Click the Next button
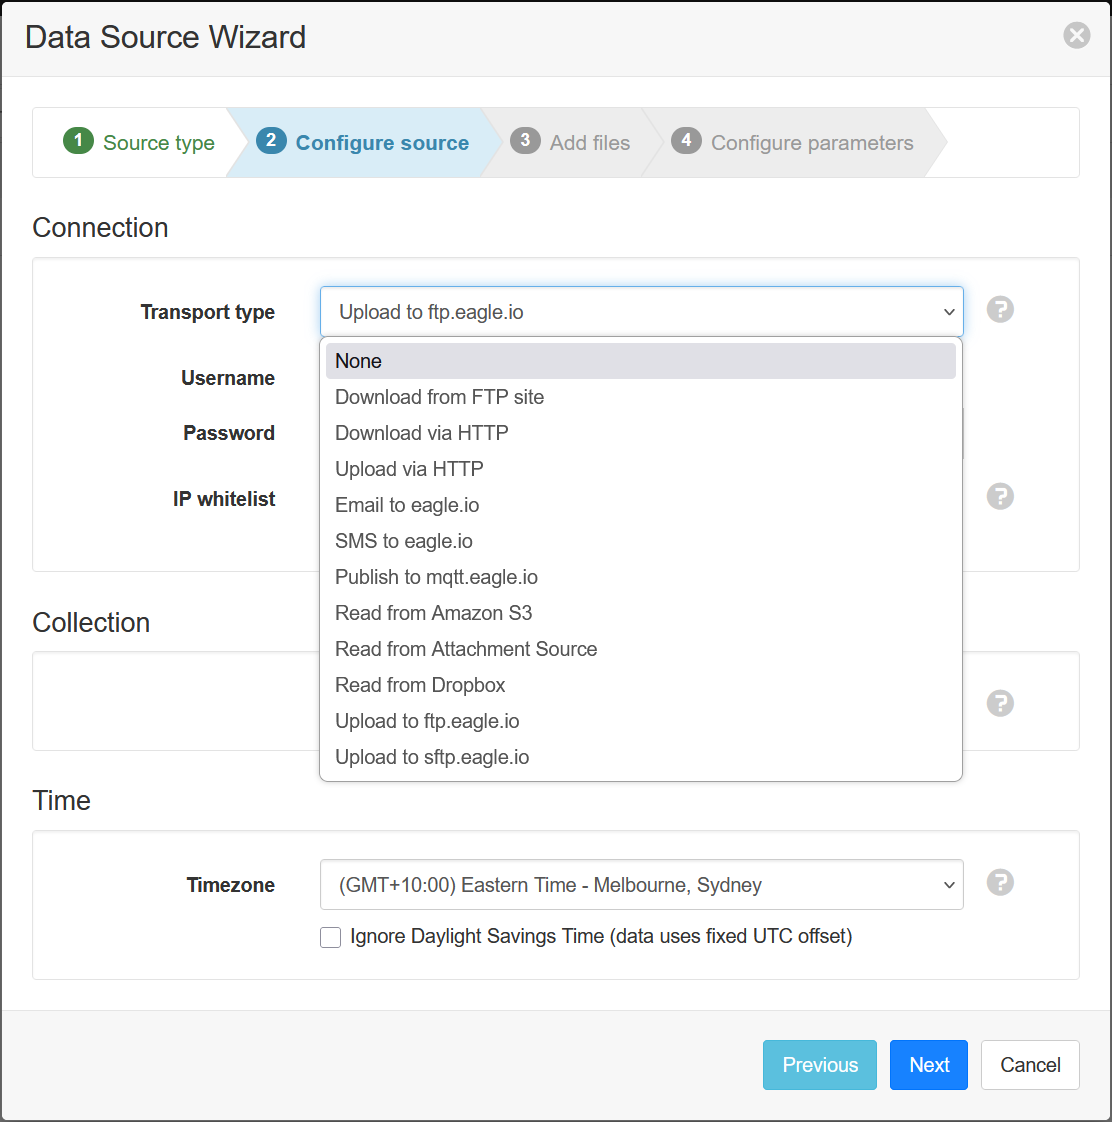The image size is (1112, 1122). point(928,1065)
